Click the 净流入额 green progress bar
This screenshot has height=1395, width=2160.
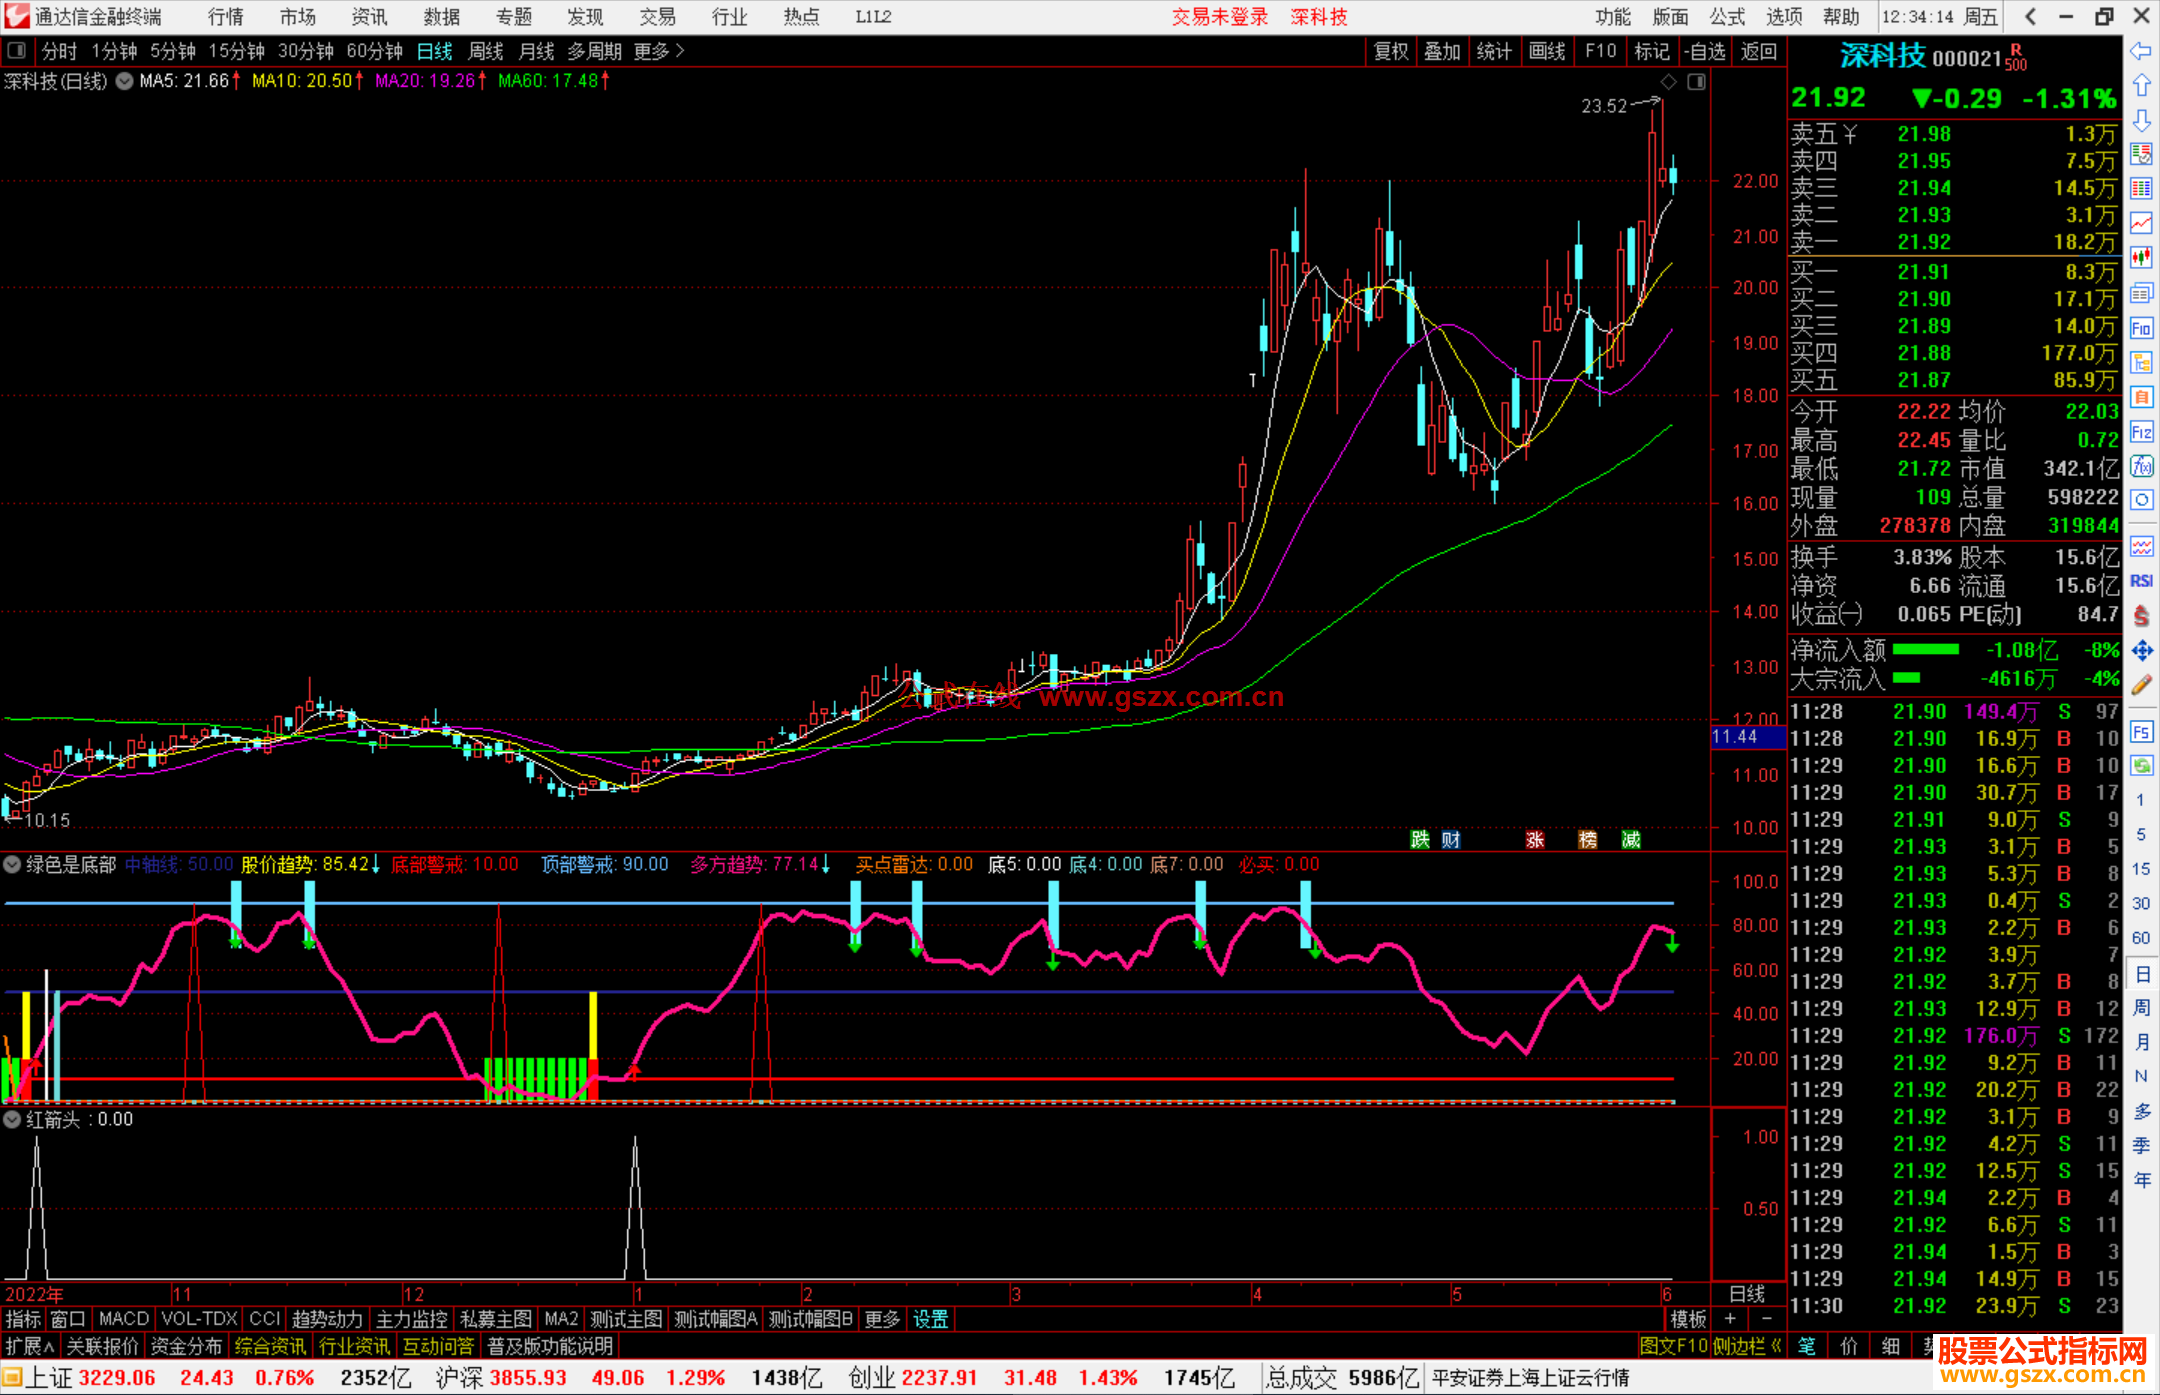coord(1925,650)
